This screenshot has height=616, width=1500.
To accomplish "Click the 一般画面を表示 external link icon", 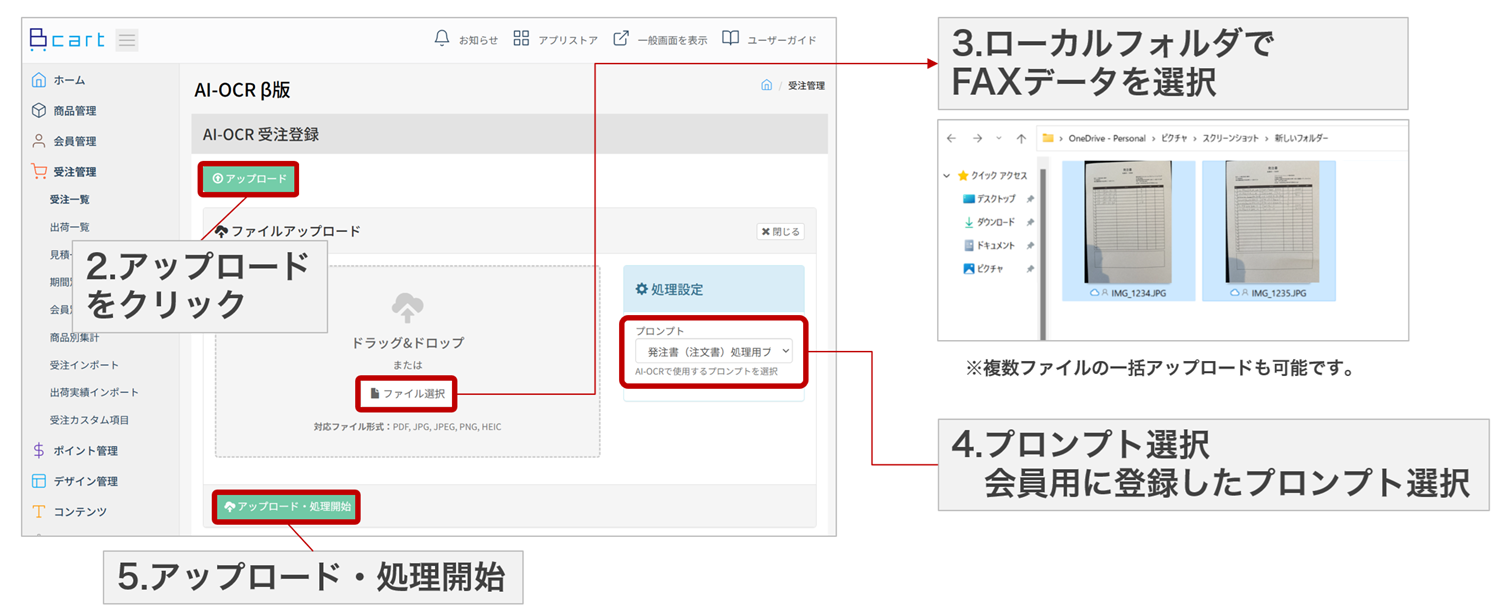I will (x=621, y=39).
